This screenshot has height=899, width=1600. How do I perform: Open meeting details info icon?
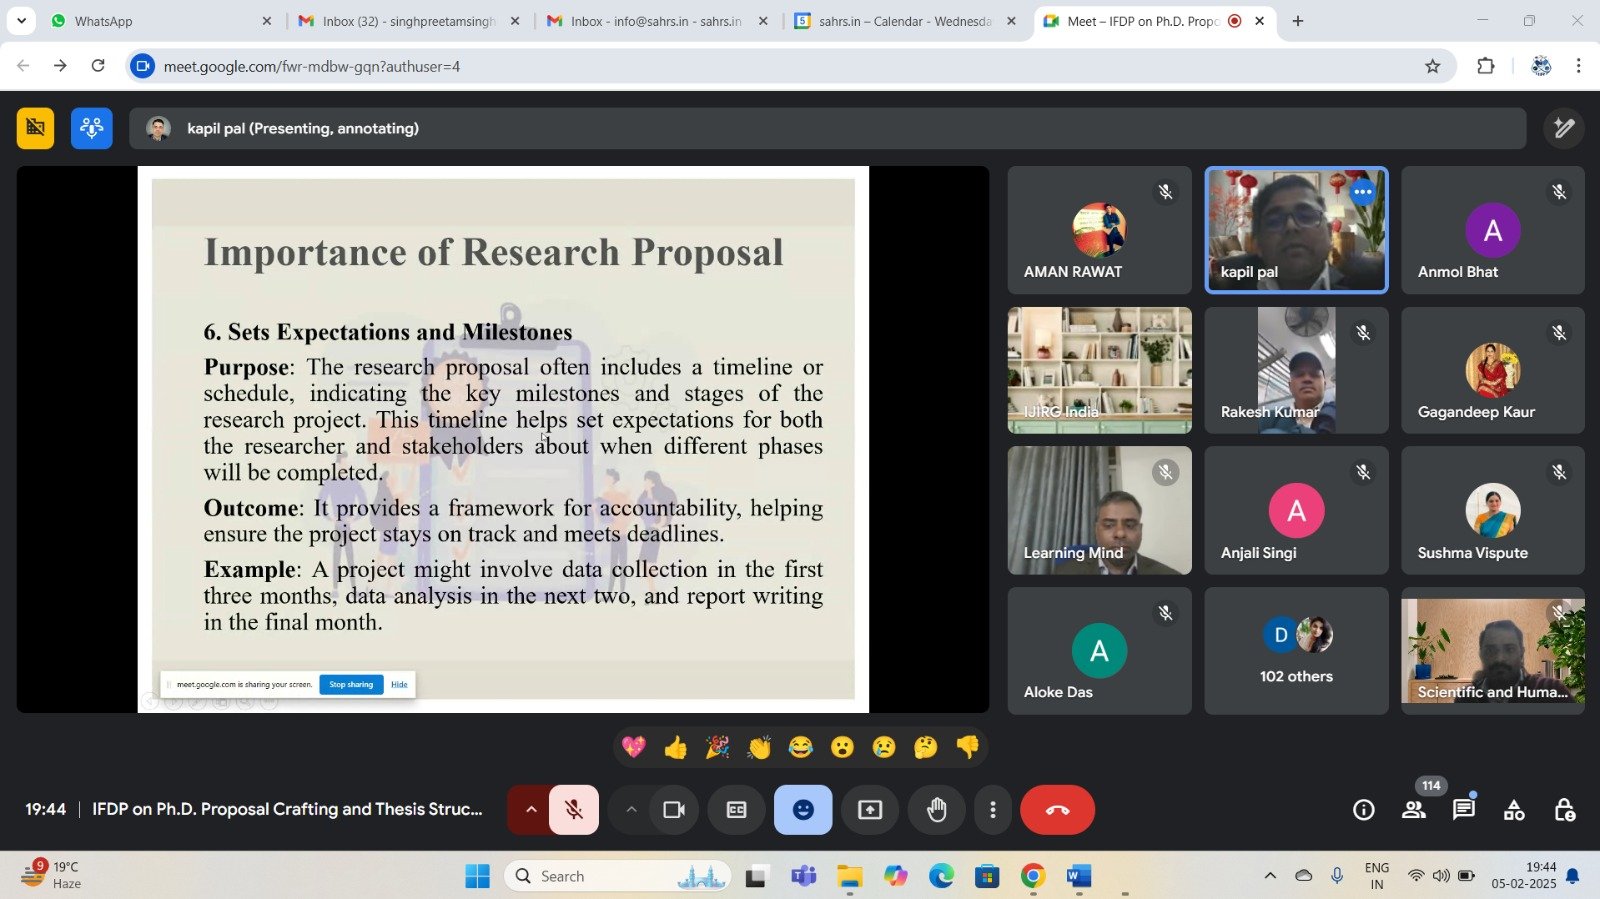click(x=1363, y=810)
